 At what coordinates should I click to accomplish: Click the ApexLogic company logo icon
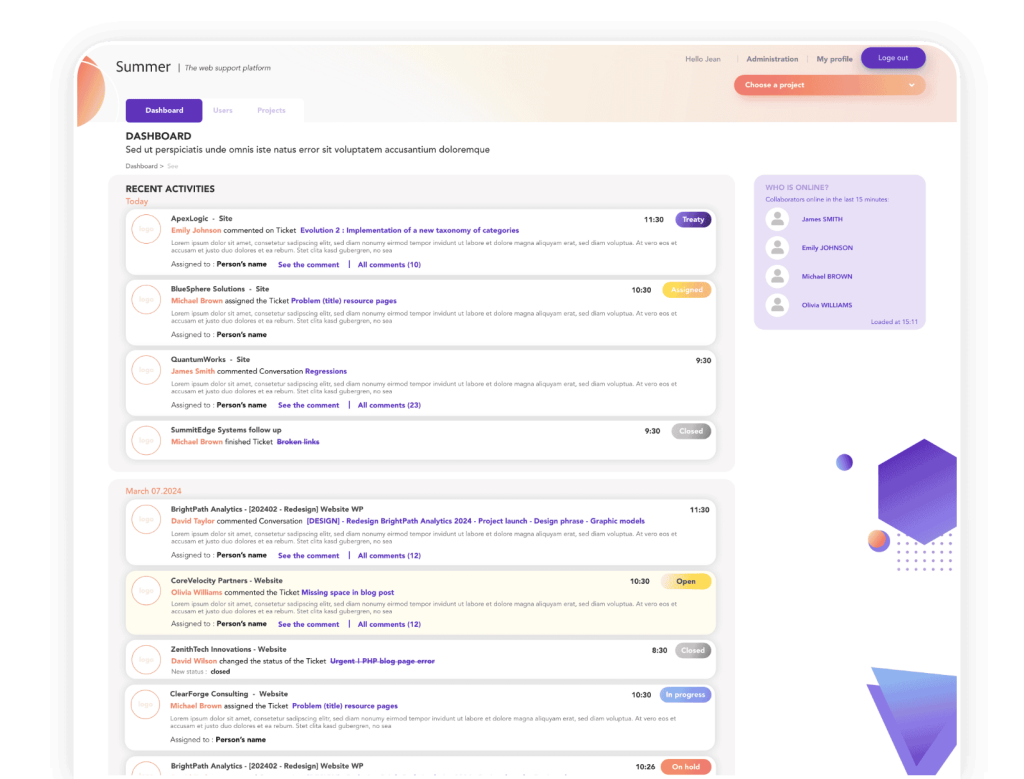click(x=146, y=229)
